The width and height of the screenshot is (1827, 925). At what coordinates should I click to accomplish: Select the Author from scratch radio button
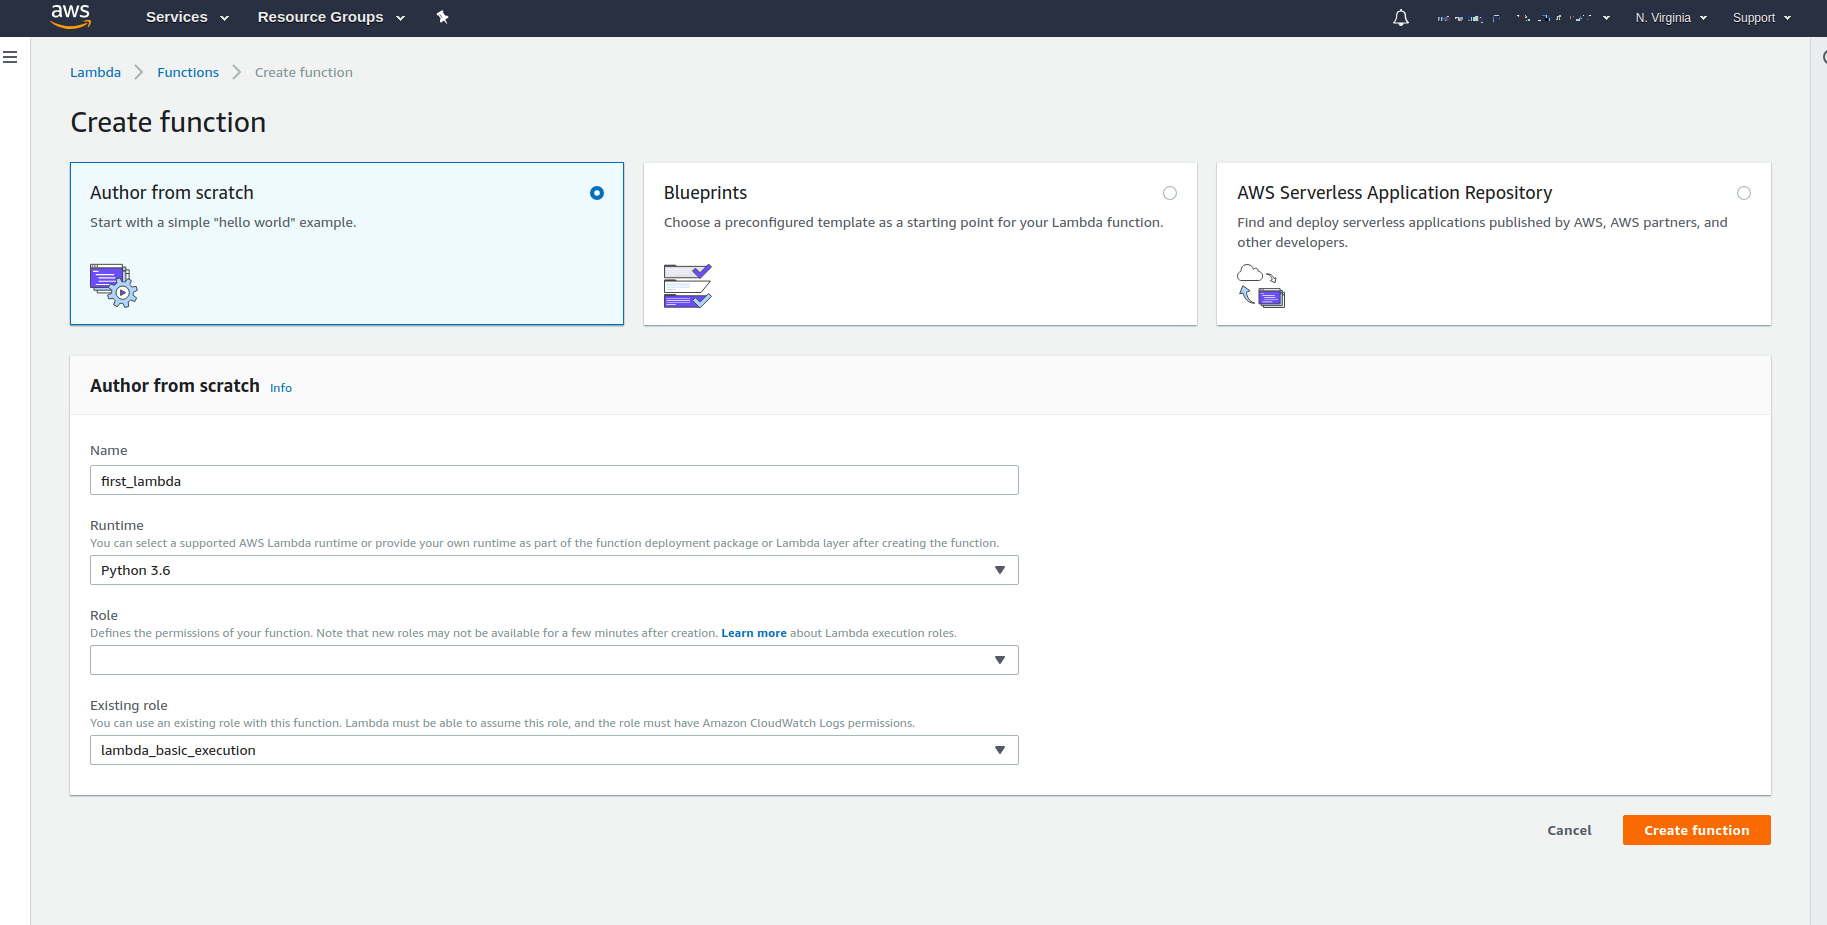point(596,193)
